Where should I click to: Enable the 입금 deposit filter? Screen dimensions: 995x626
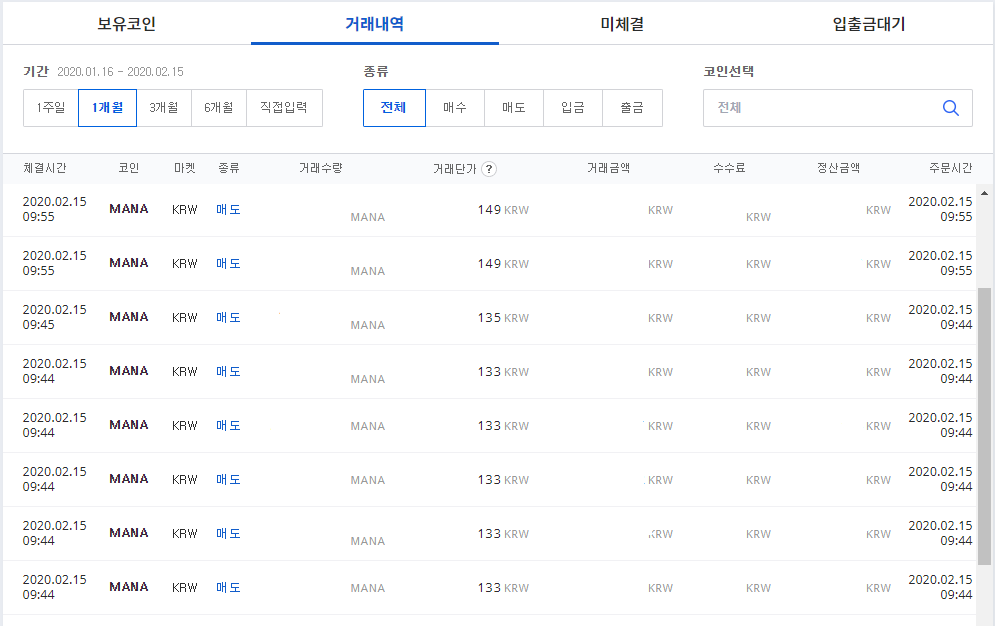click(572, 107)
